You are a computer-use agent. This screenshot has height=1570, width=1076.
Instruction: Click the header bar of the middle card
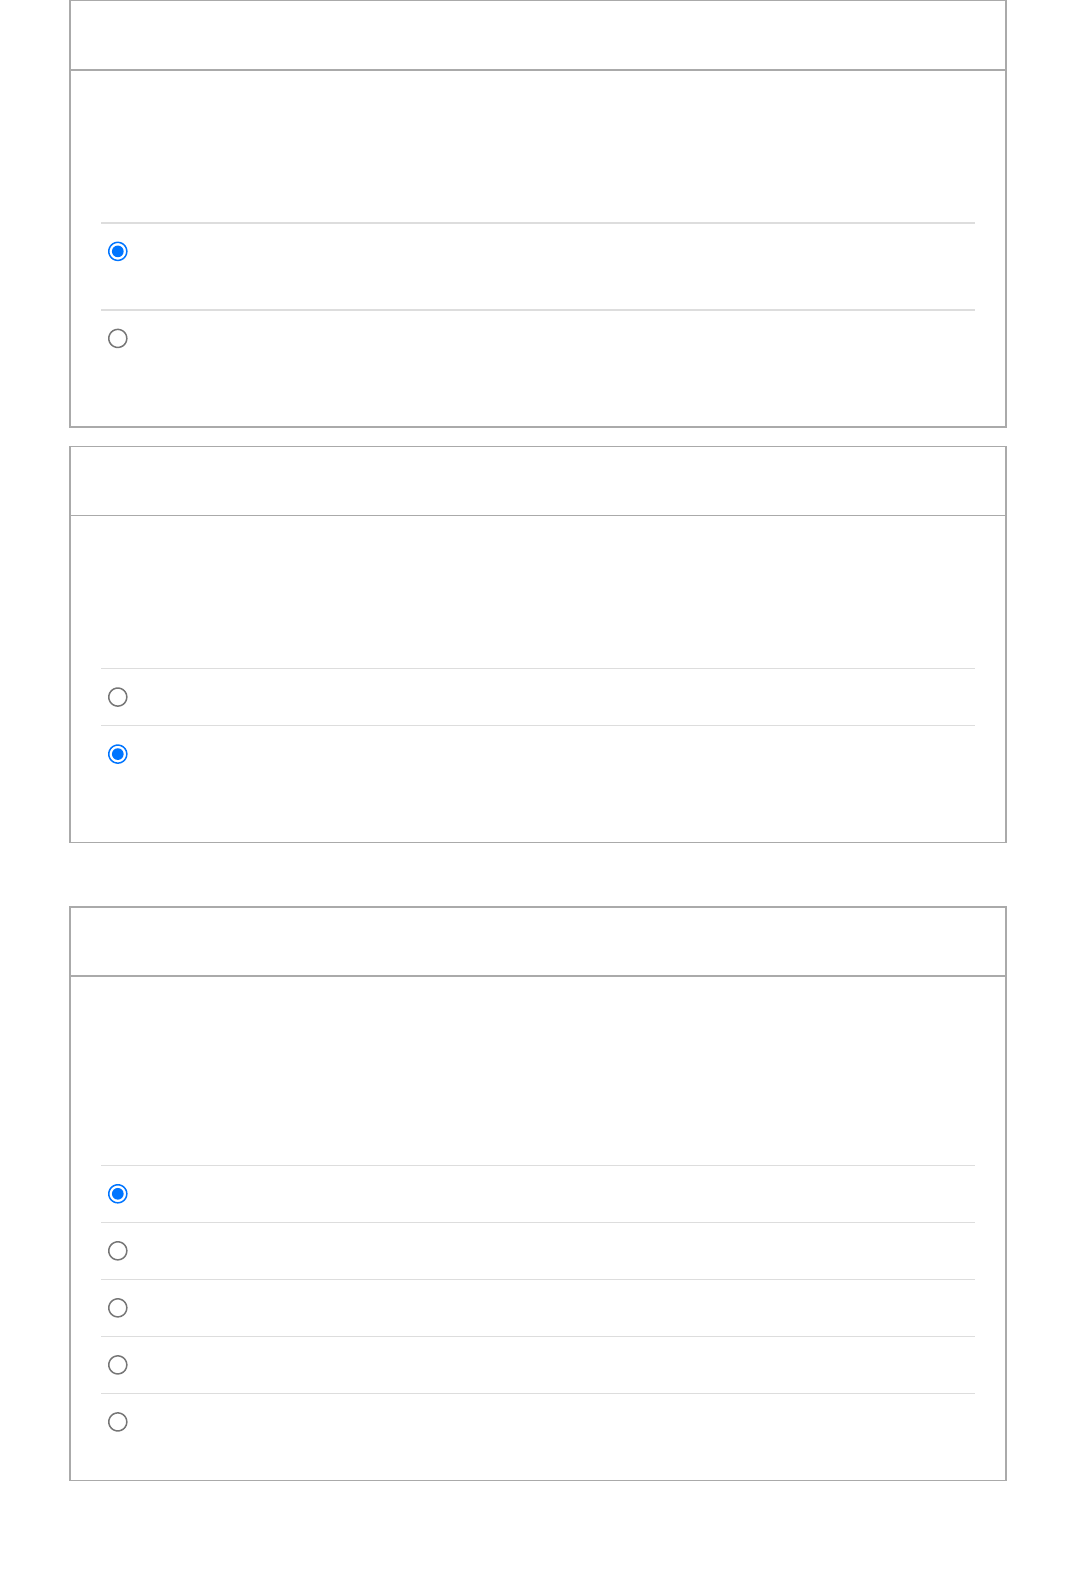coord(538,481)
